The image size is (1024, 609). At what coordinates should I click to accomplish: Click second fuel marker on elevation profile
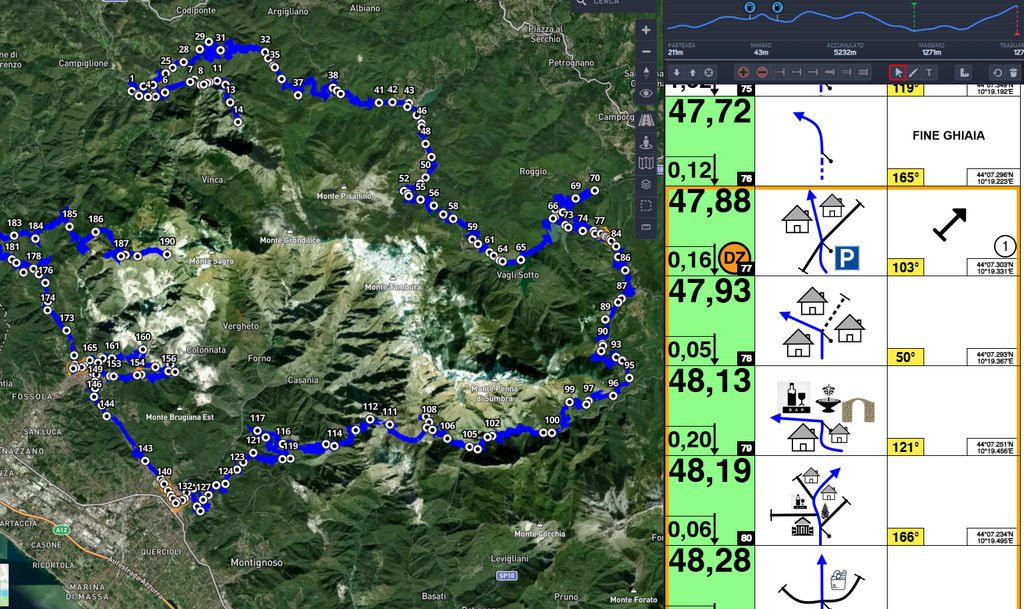(777, 8)
